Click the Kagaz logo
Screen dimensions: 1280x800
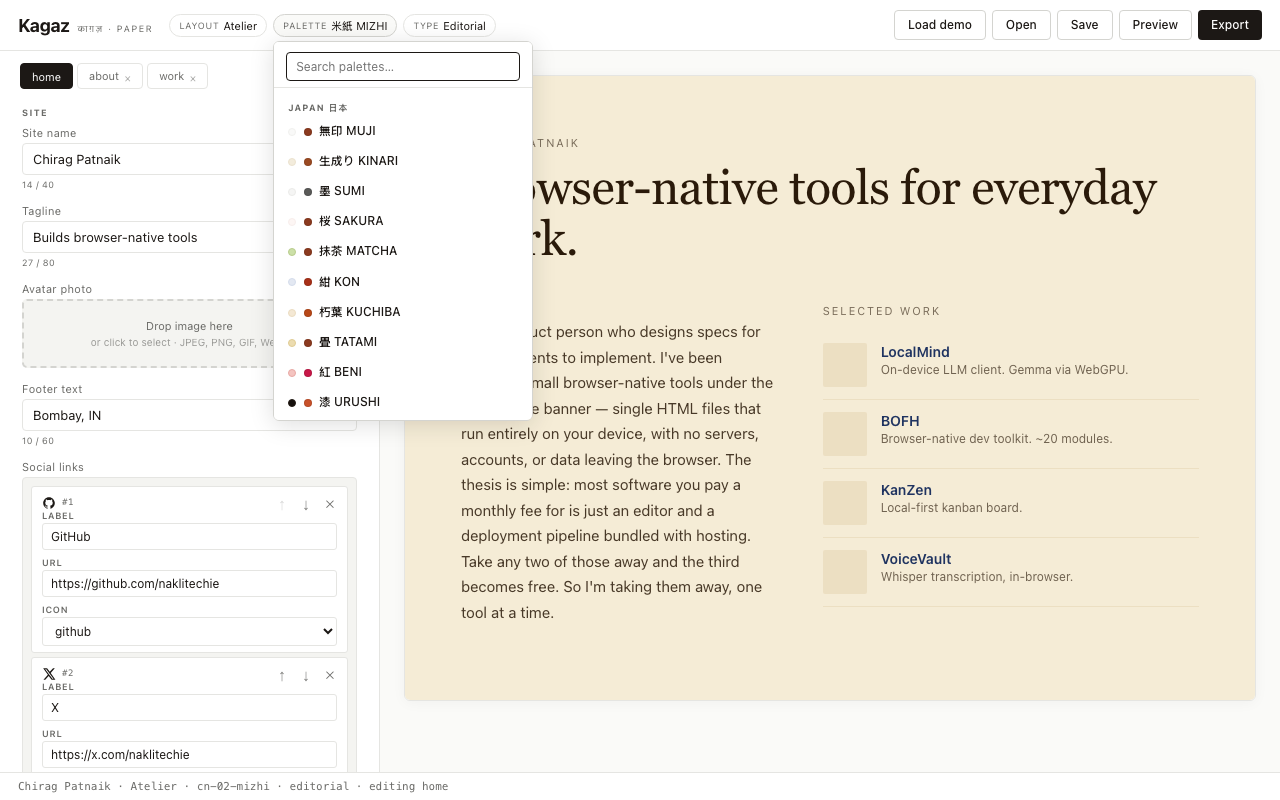[x=44, y=25]
